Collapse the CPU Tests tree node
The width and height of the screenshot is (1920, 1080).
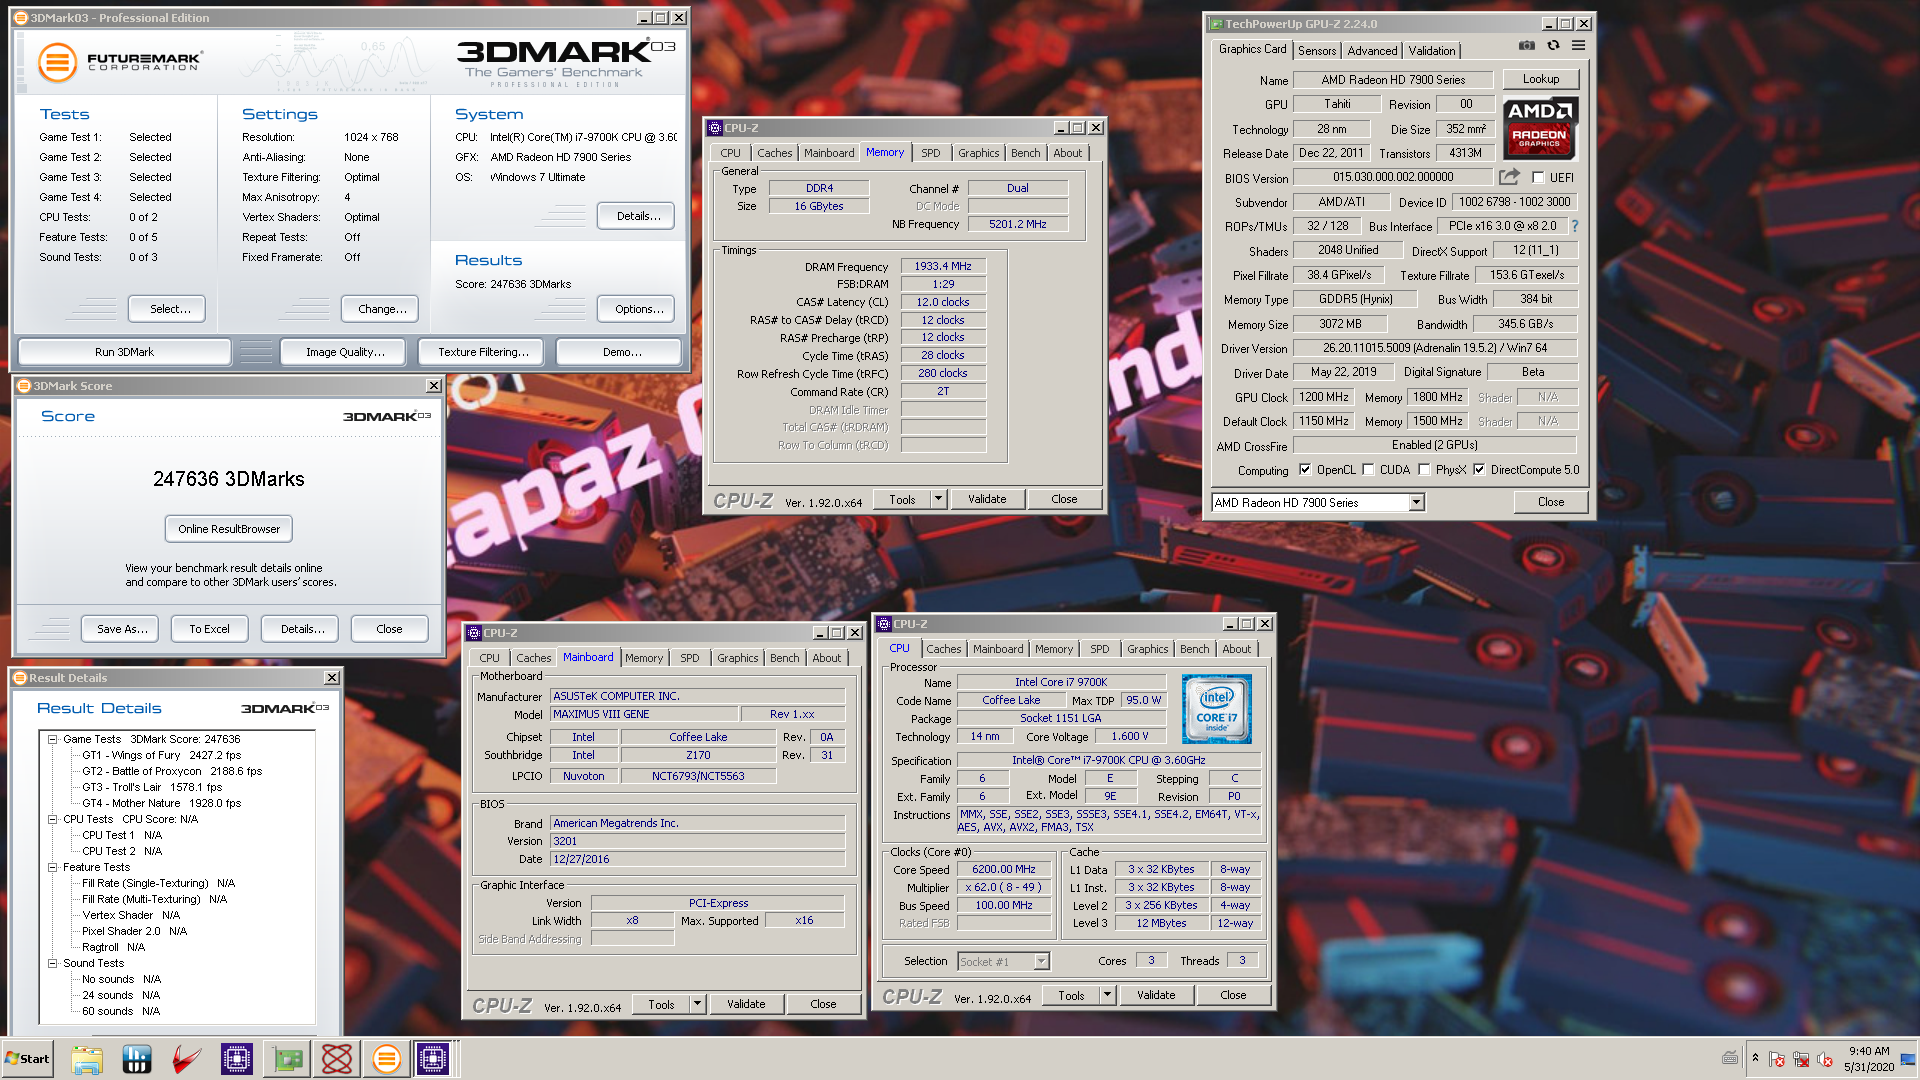coord(52,819)
